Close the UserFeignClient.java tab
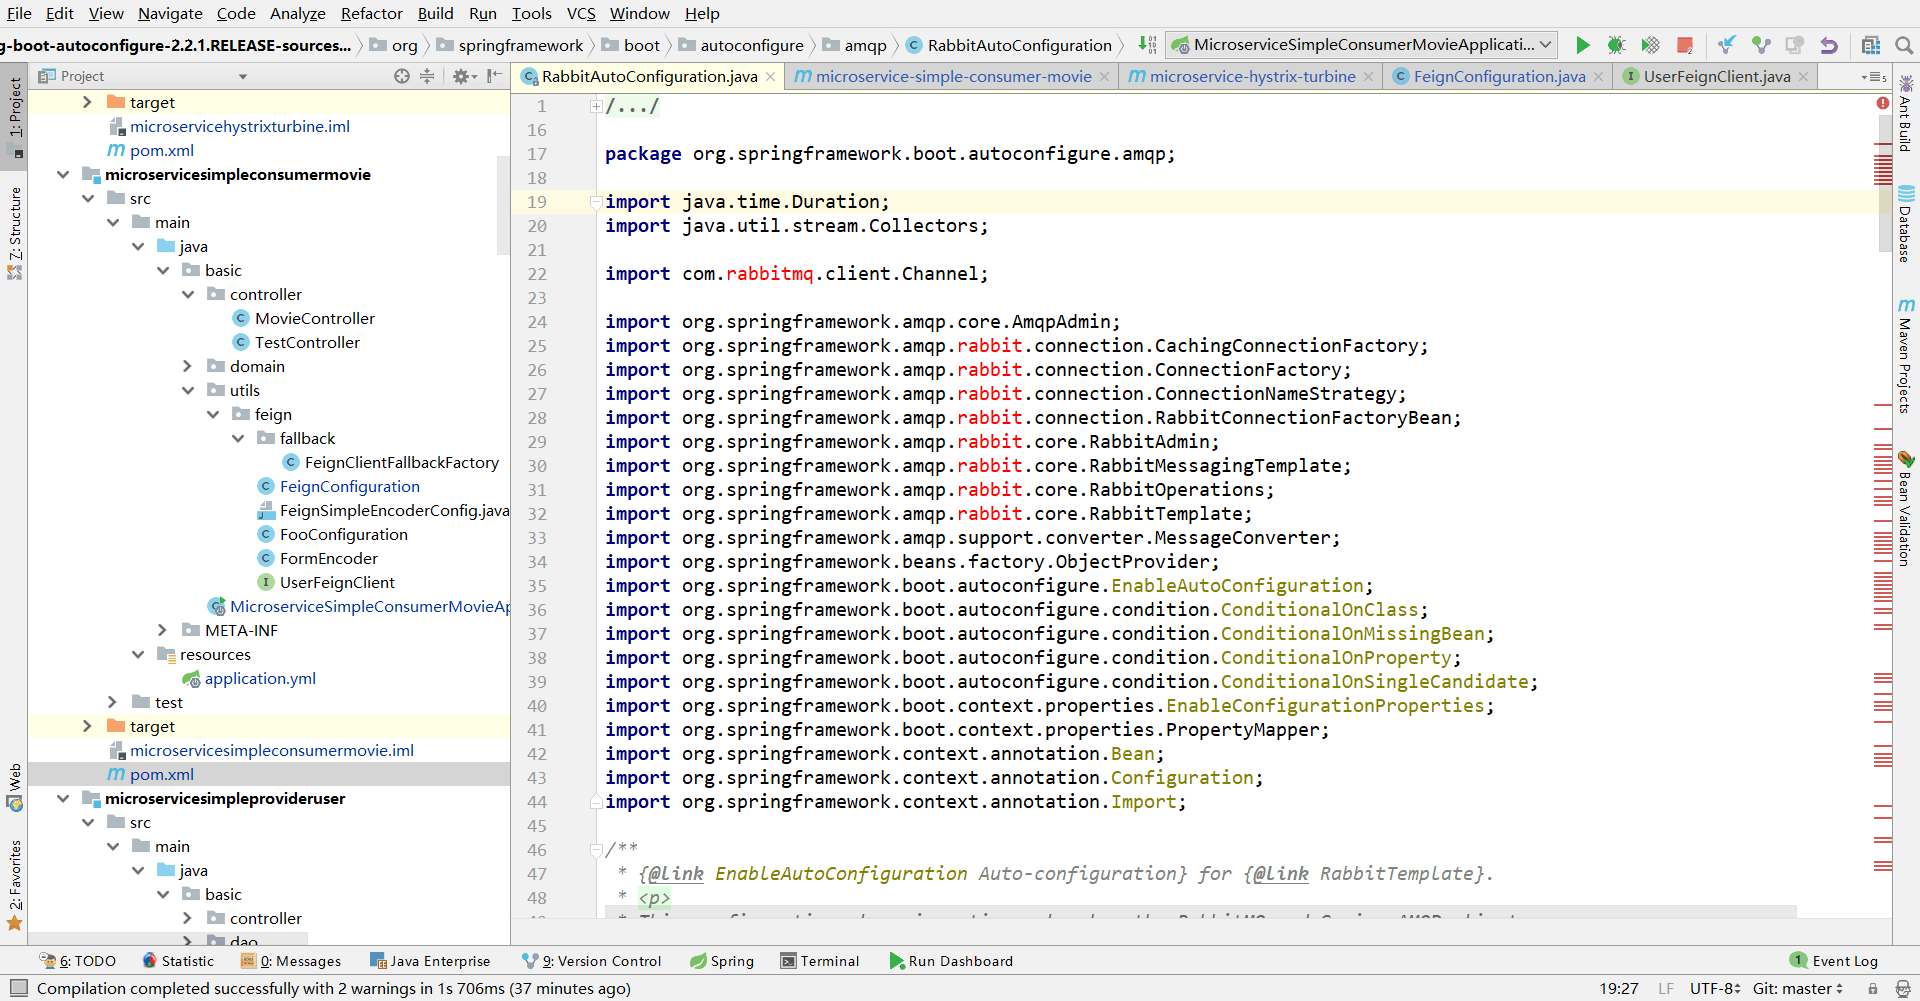 (1803, 77)
